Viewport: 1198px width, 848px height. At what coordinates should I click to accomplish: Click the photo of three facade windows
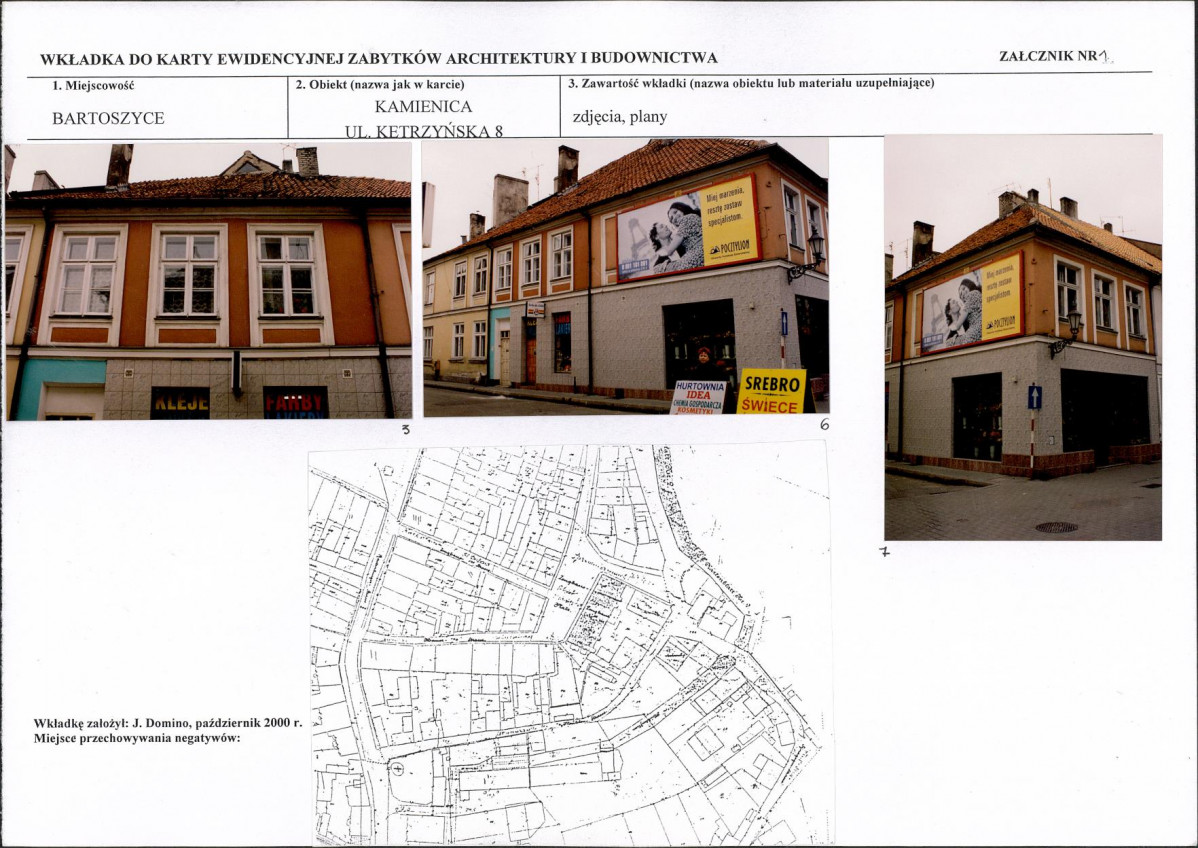pyautogui.click(x=209, y=281)
